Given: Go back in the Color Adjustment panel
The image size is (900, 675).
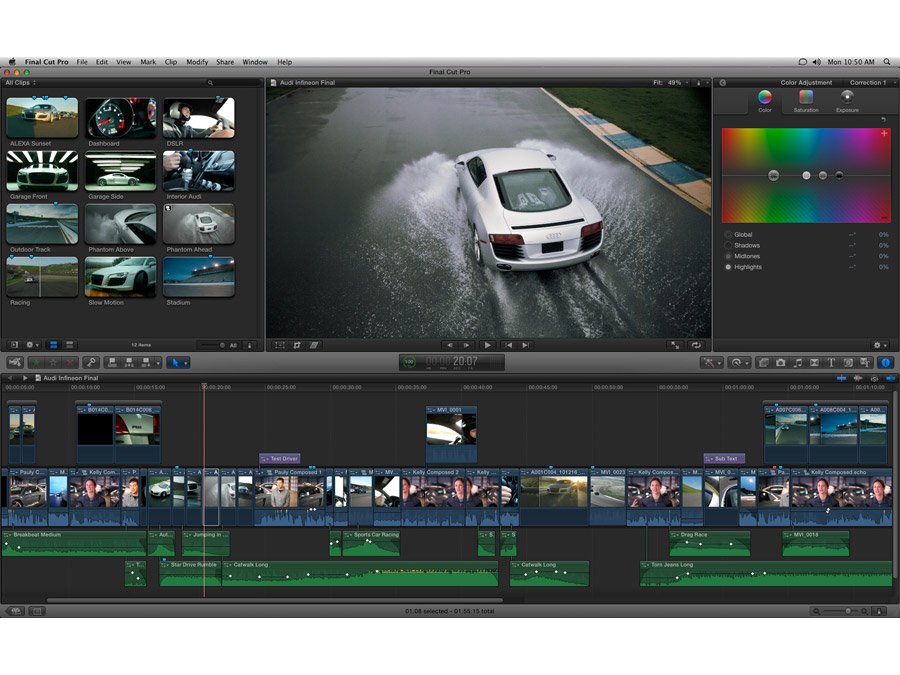Looking at the screenshot, I should tap(723, 83).
